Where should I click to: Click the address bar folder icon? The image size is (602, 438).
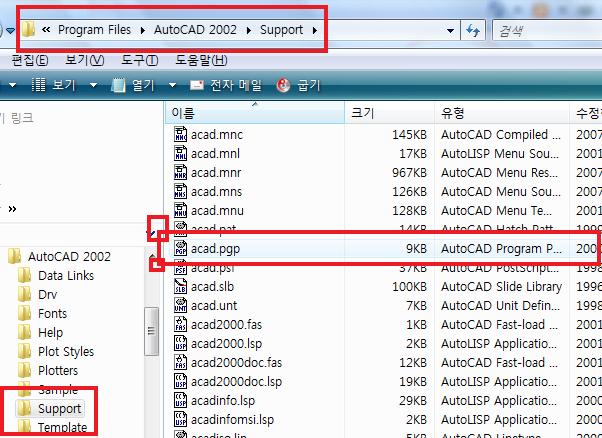28,30
